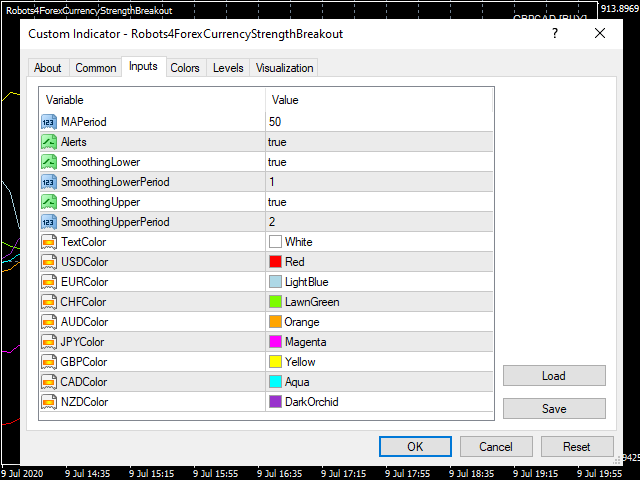
Task: Toggle the SmoothingLower true value
Action: [277, 162]
